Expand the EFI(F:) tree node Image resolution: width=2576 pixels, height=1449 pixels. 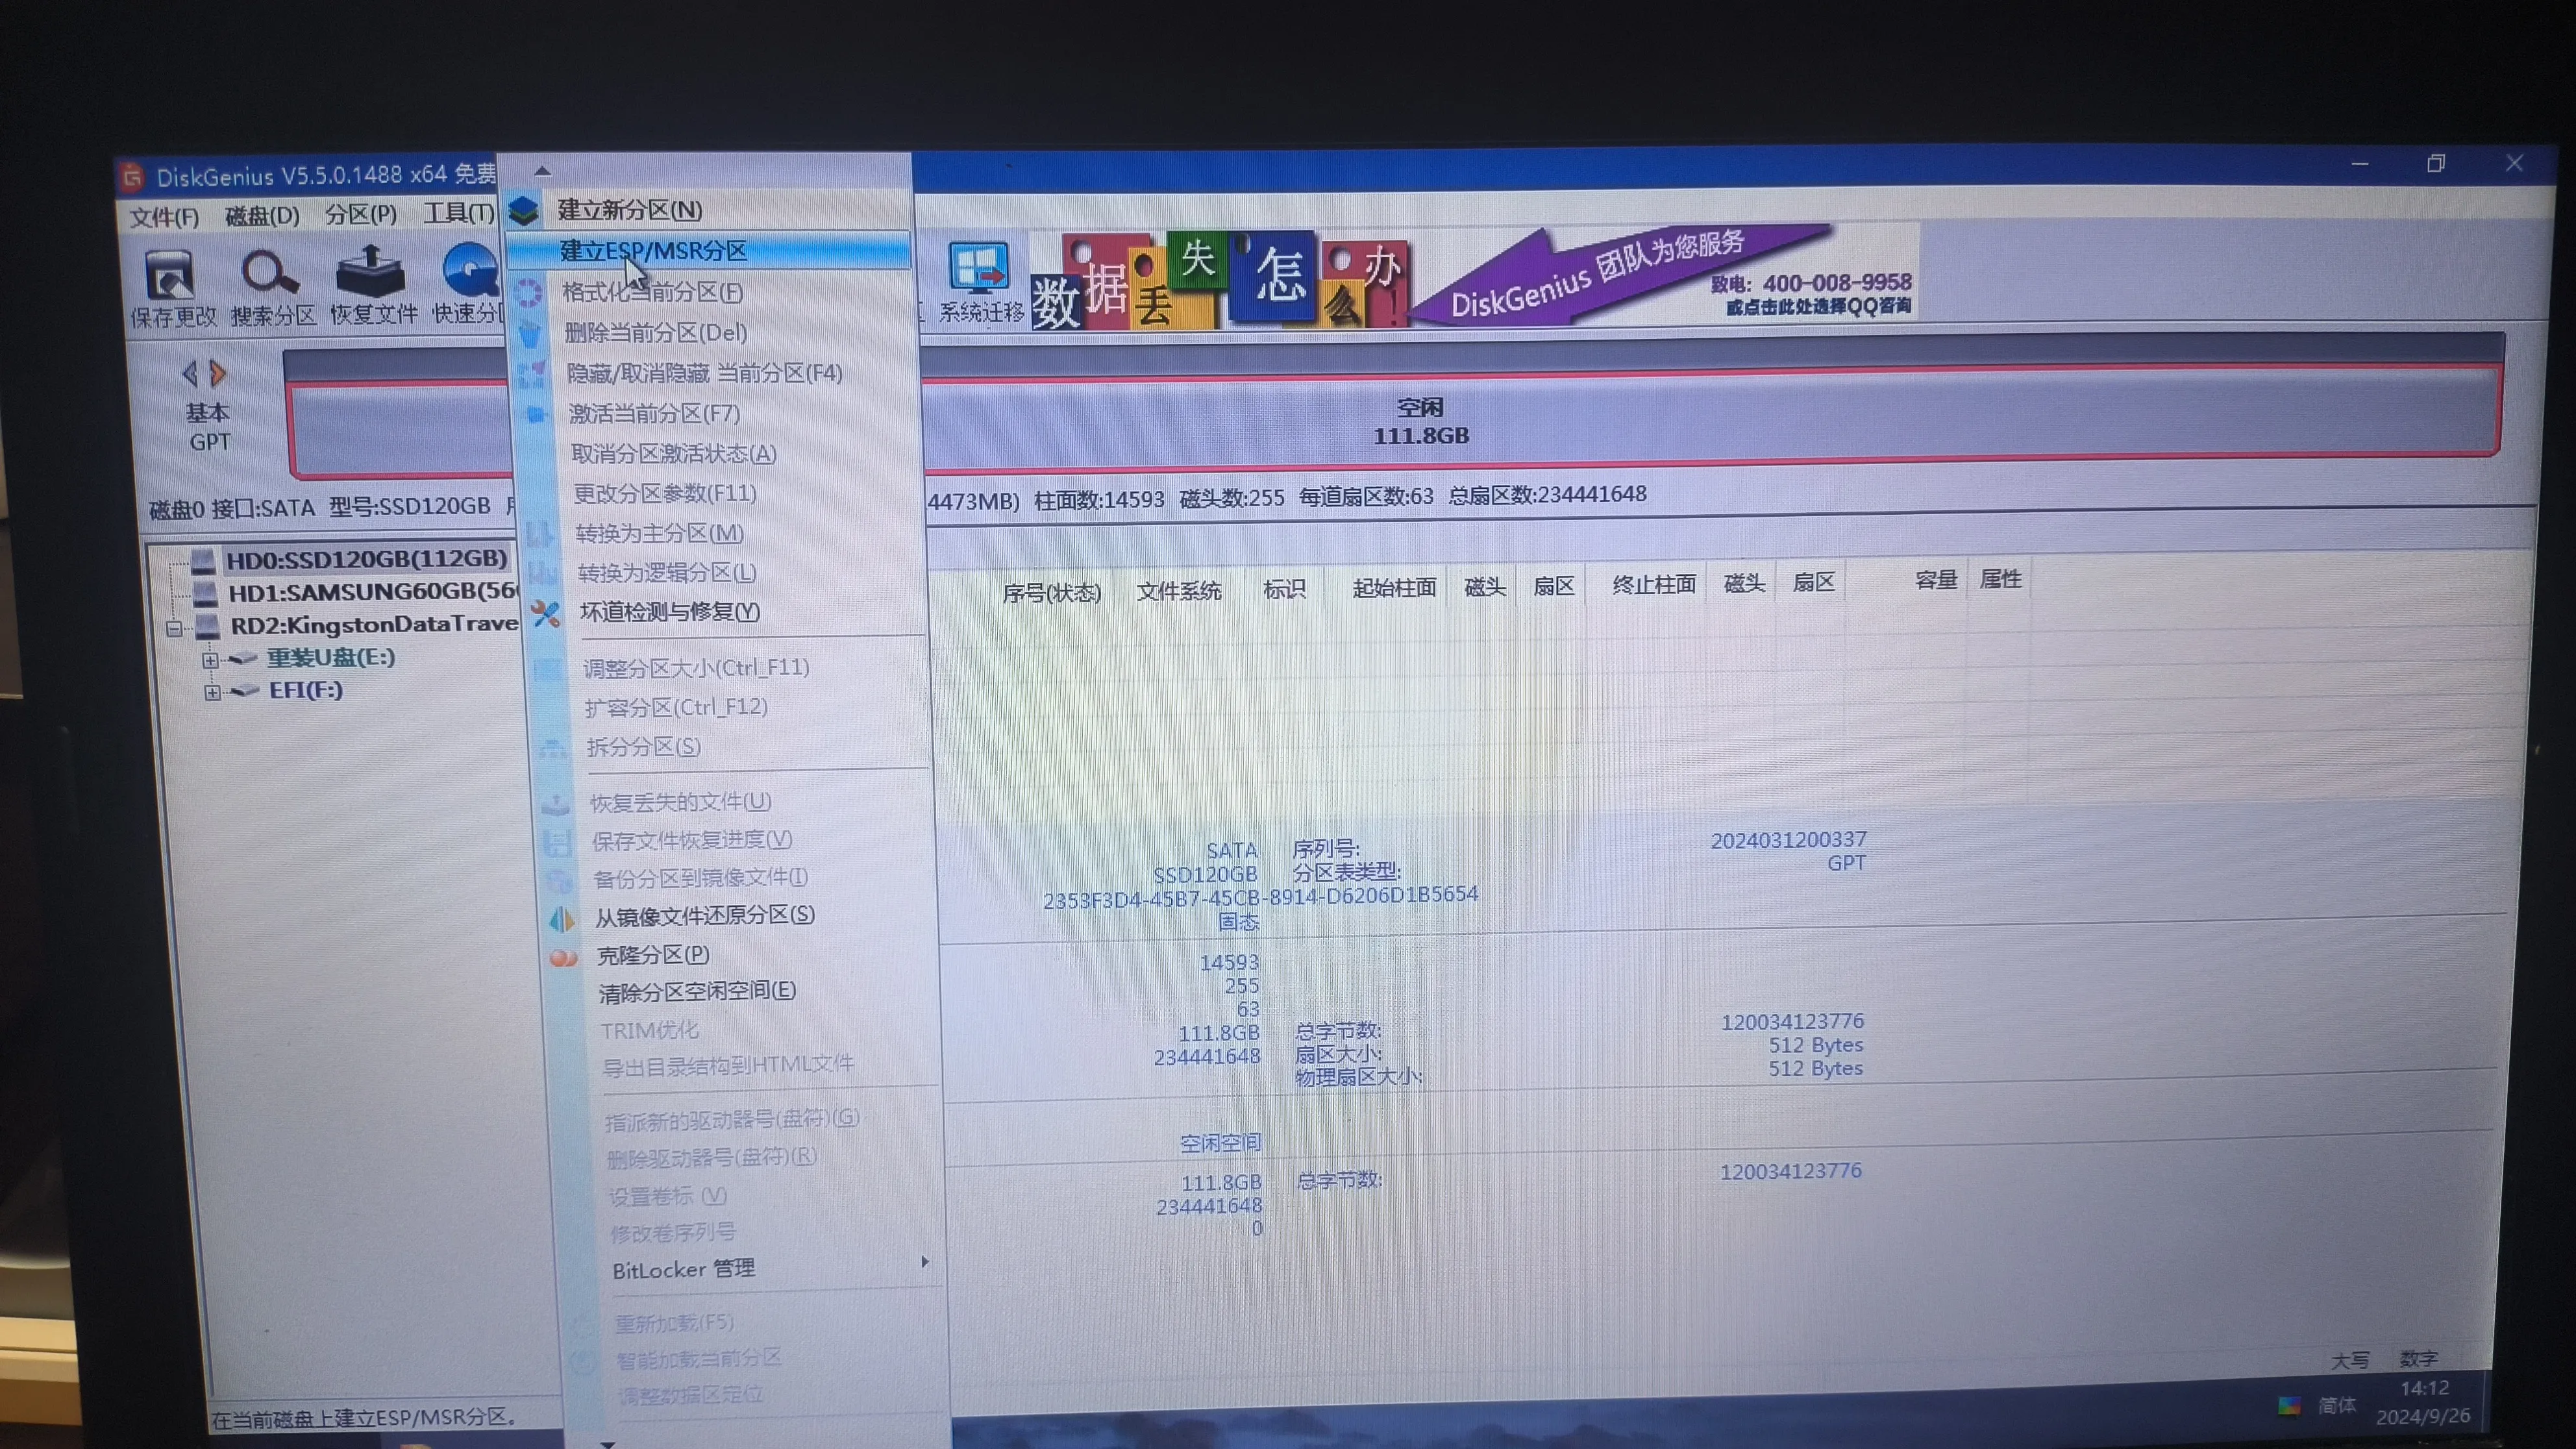coord(212,692)
